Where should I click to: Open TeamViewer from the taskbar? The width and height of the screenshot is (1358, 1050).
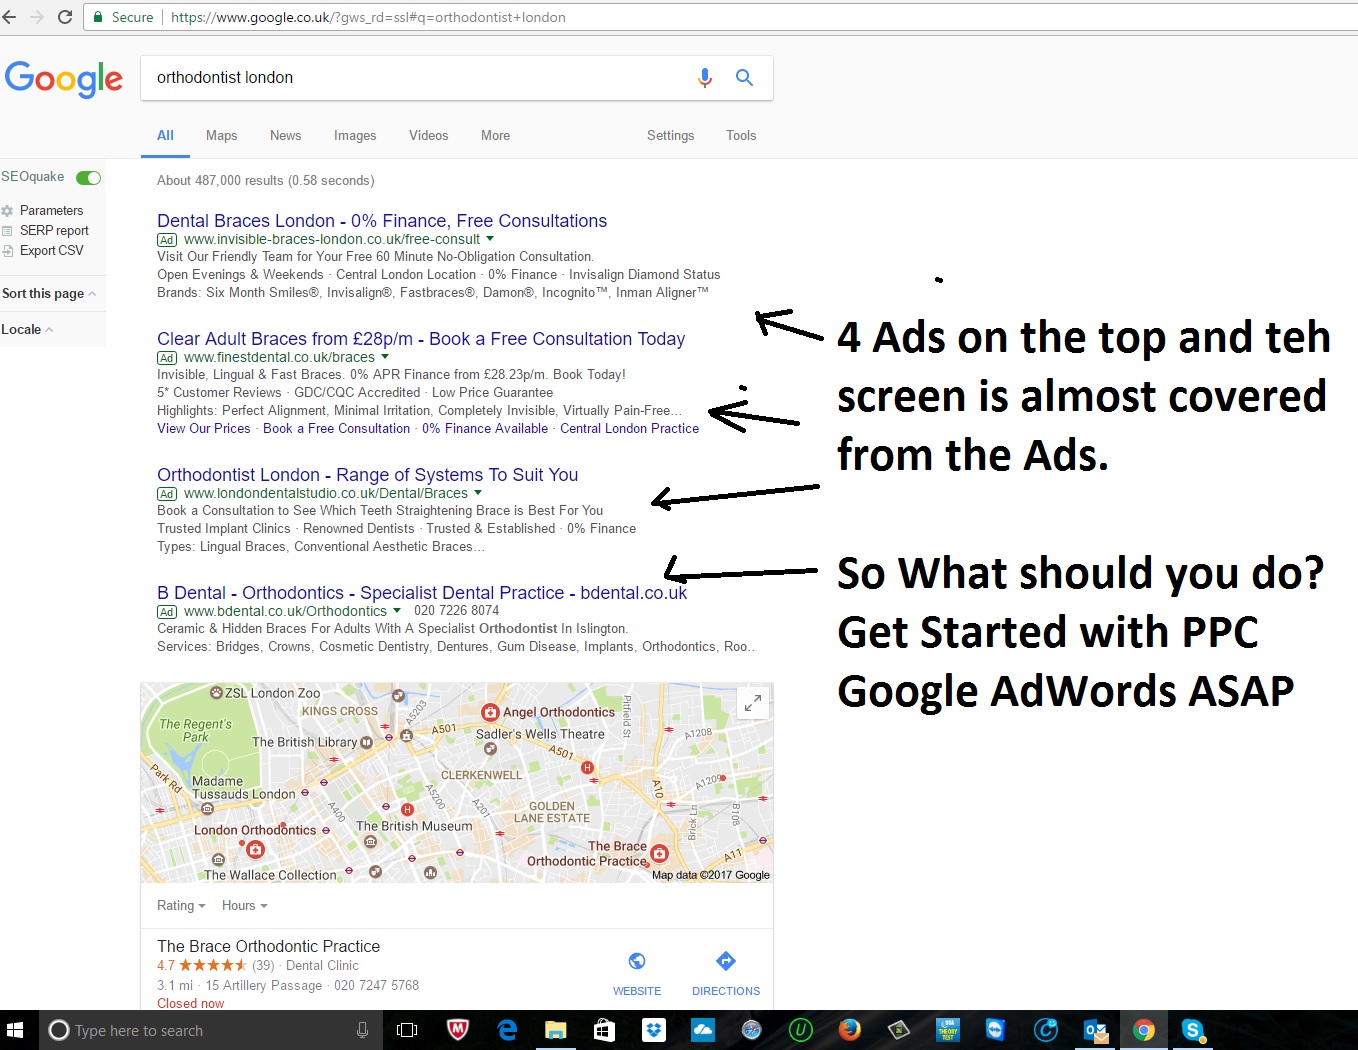995,1030
